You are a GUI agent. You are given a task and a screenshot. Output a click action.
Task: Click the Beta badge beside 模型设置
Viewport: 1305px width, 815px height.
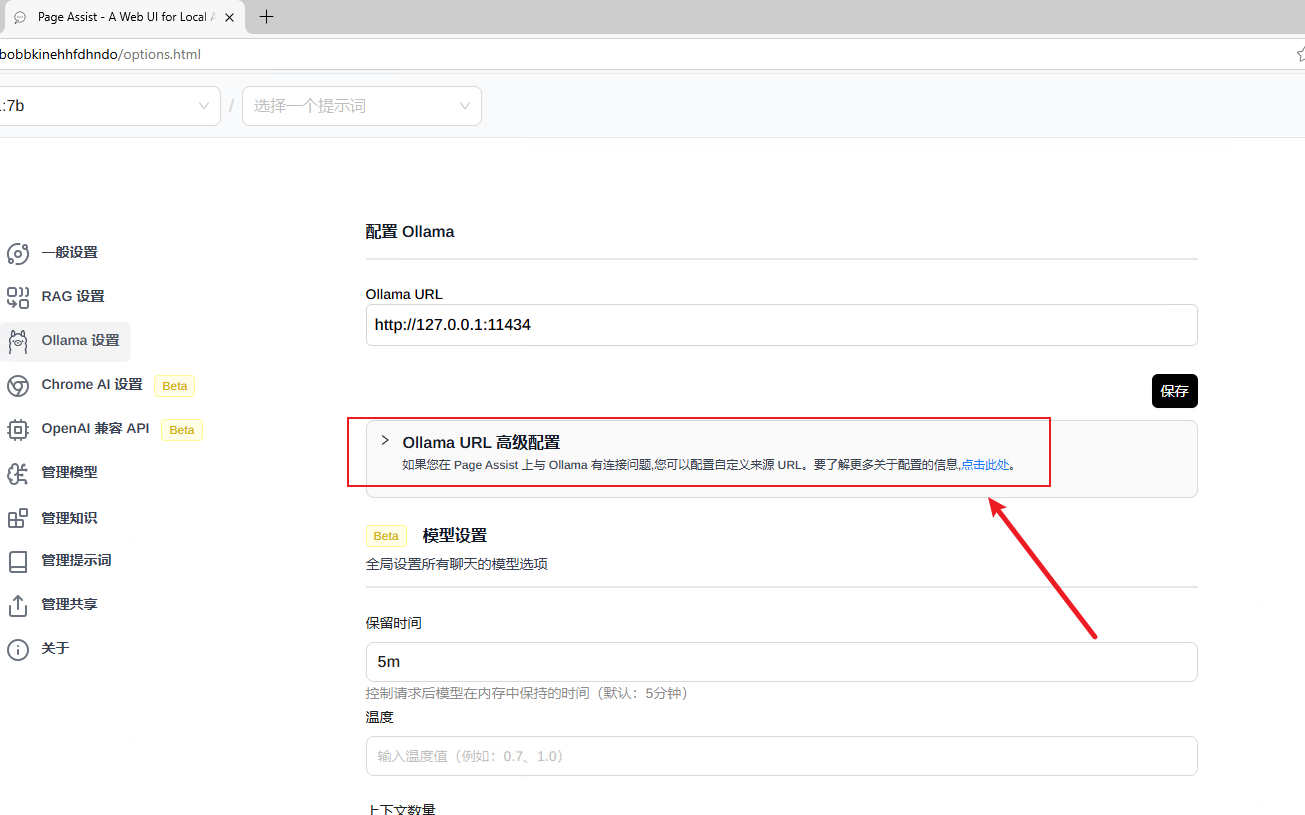386,536
